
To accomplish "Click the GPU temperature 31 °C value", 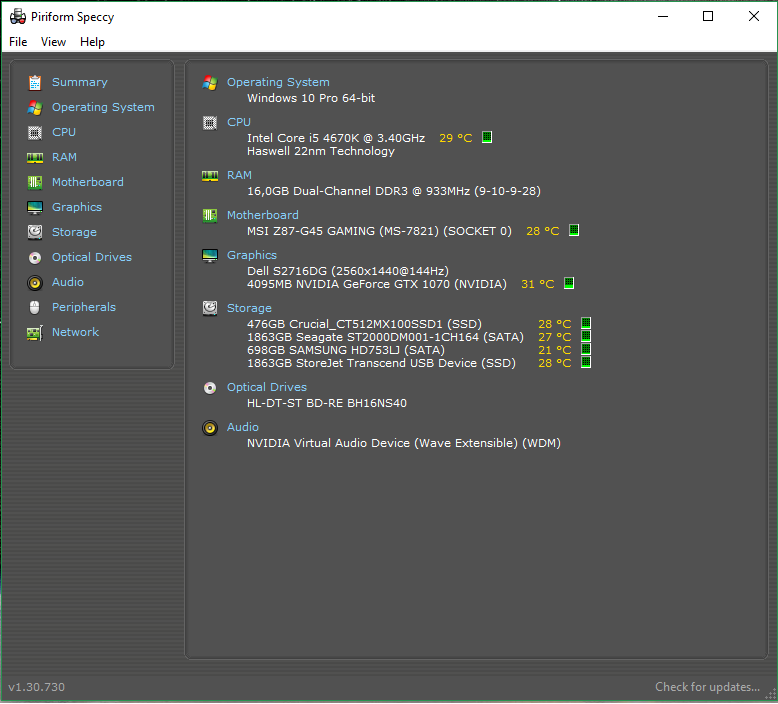I will pos(537,284).
